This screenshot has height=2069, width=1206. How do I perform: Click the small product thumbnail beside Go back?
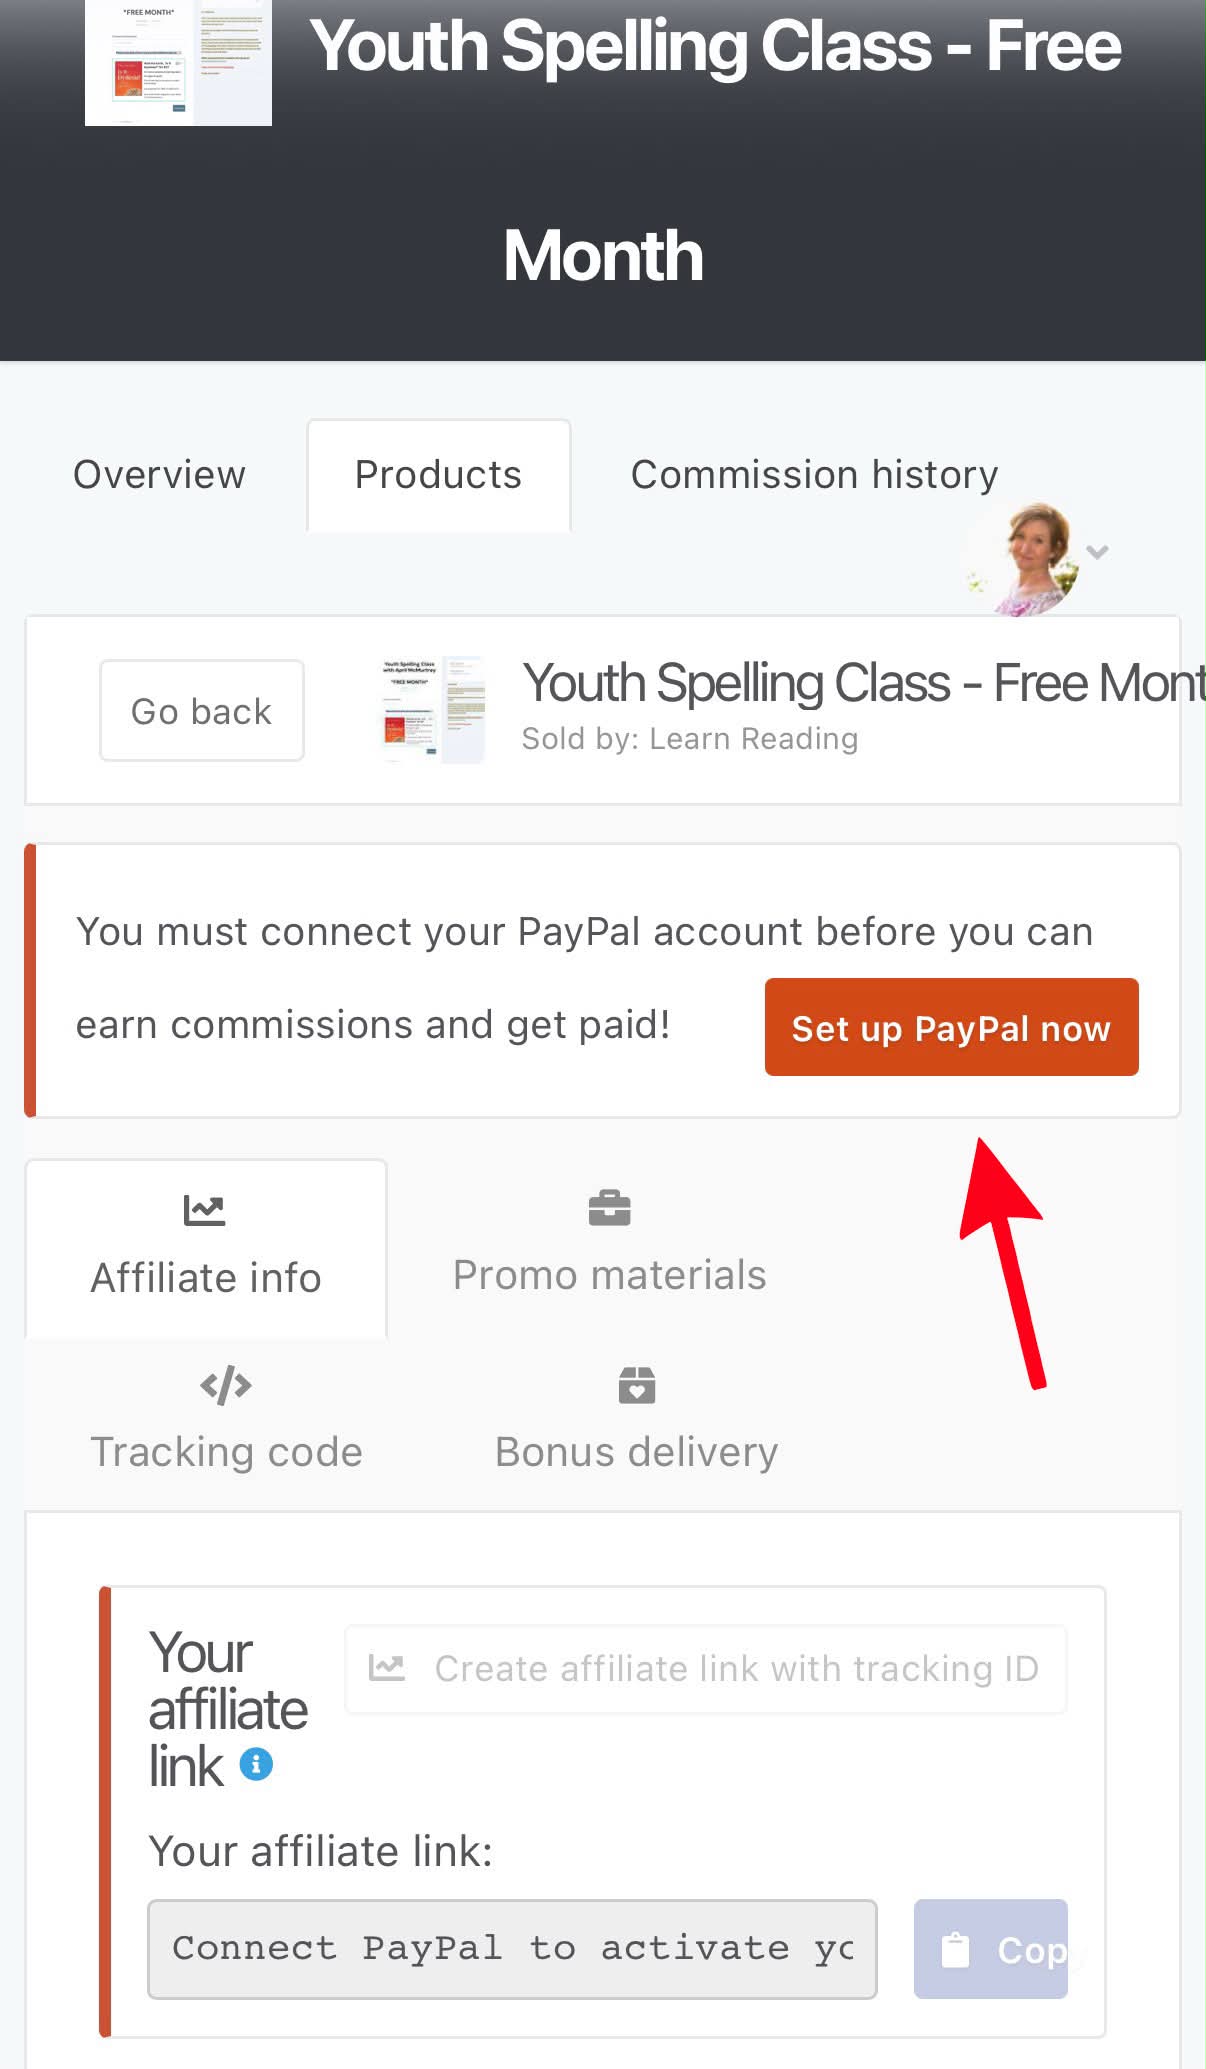(x=433, y=710)
